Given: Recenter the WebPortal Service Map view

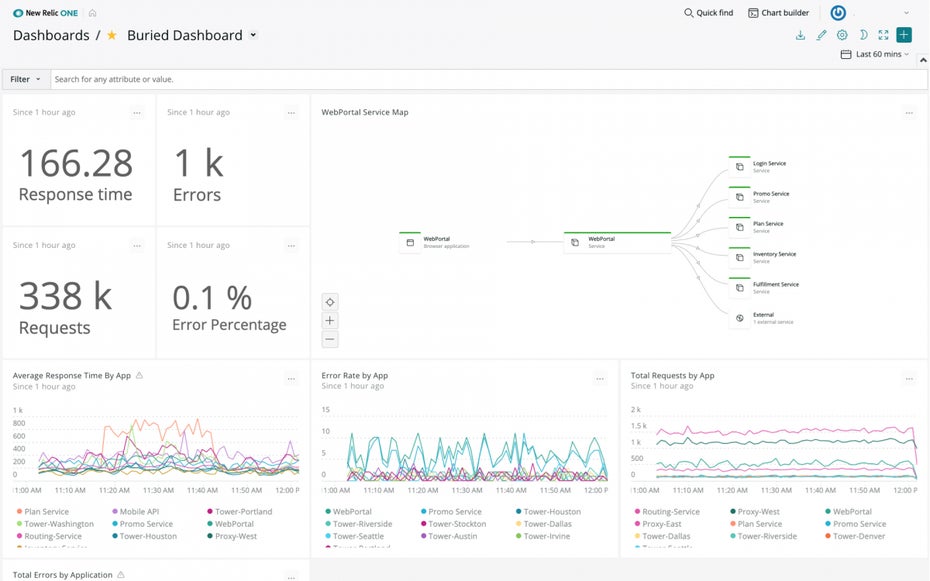Looking at the screenshot, I should coord(330,301).
